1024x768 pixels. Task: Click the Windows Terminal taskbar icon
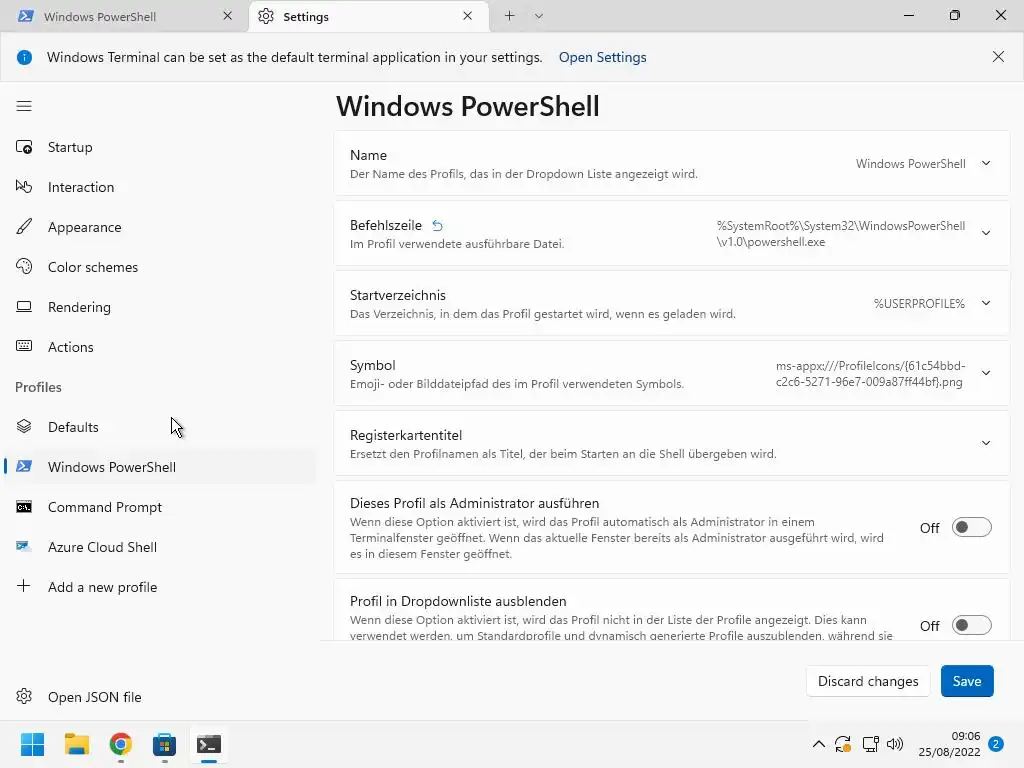[x=209, y=744]
